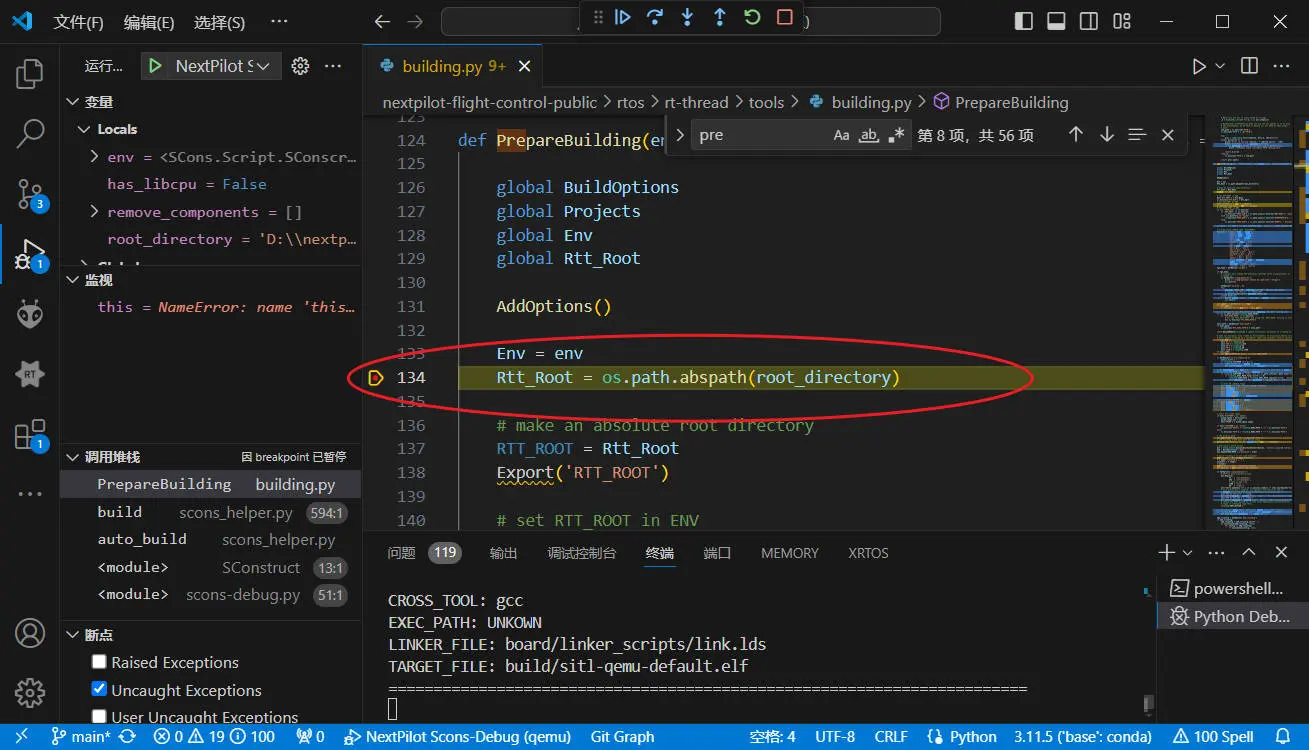This screenshot has width=1309, height=750.
Task: Run Python file play button in editor
Action: 1199,66
